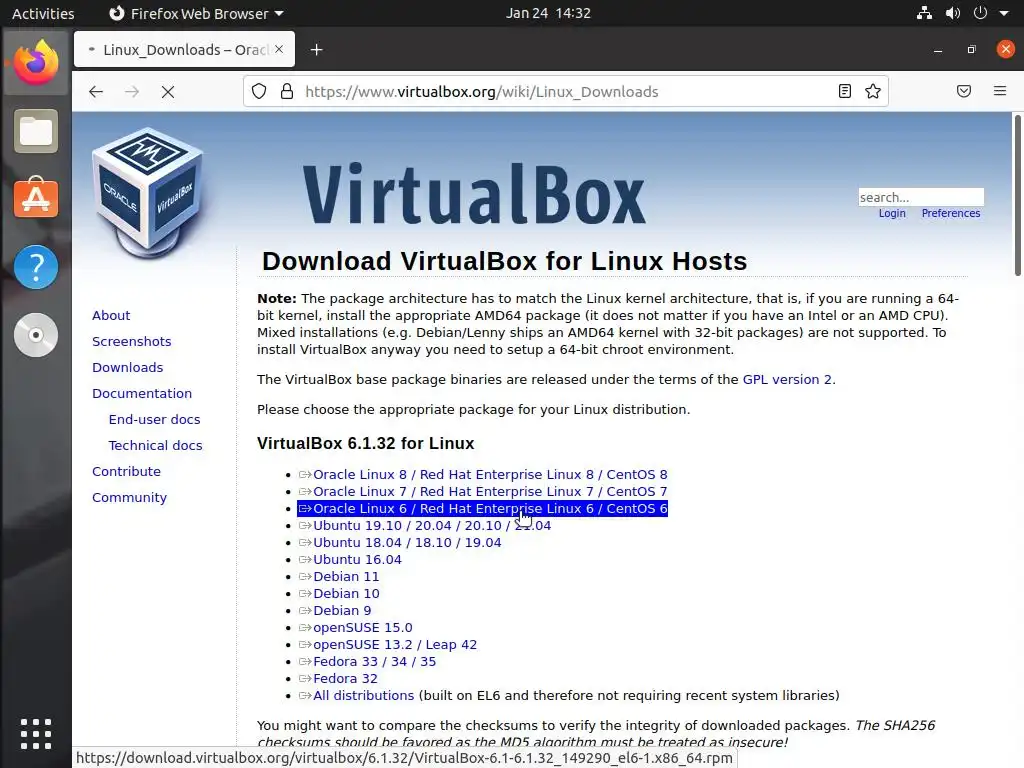The height and width of the screenshot is (768, 1024).
Task: Open About in the sidebar
Action: [111, 315]
